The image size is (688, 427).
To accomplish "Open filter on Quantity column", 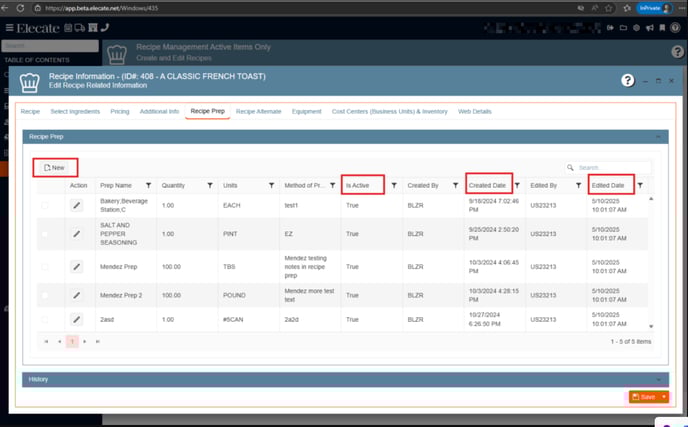I will pyautogui.click(x=209, y=185).
